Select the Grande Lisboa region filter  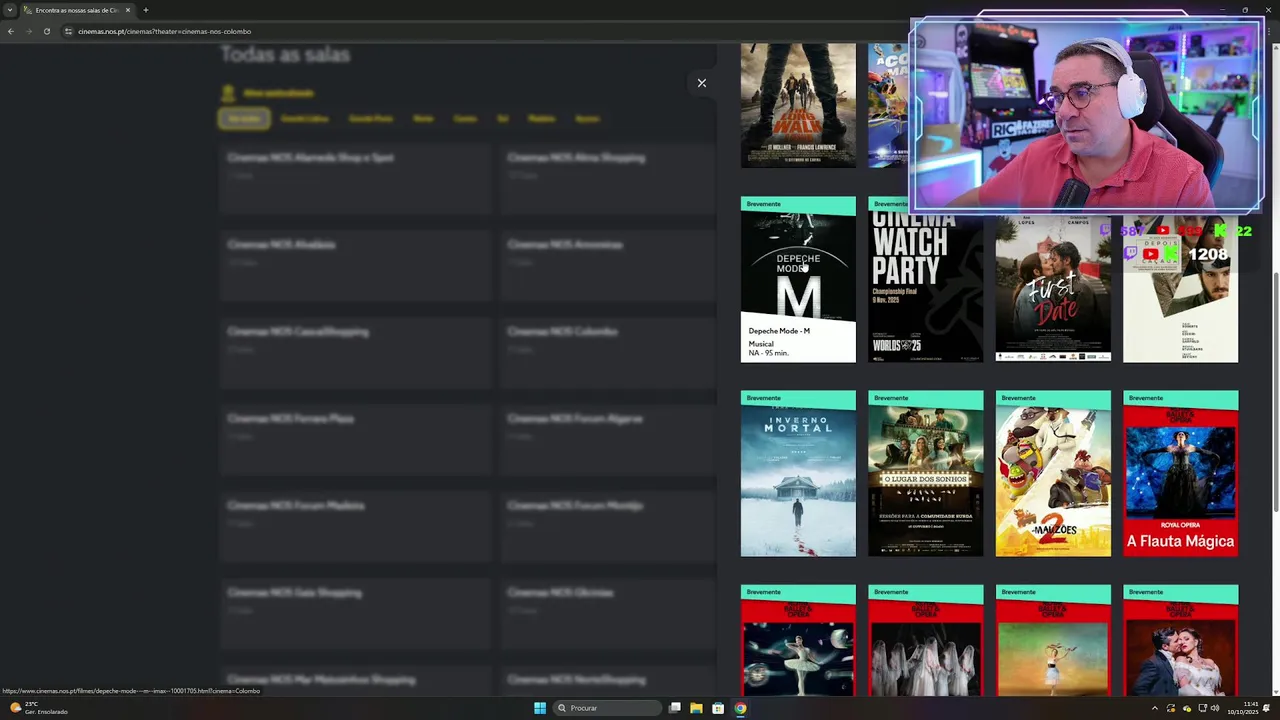pyautogui.click(x=304, y=119)
